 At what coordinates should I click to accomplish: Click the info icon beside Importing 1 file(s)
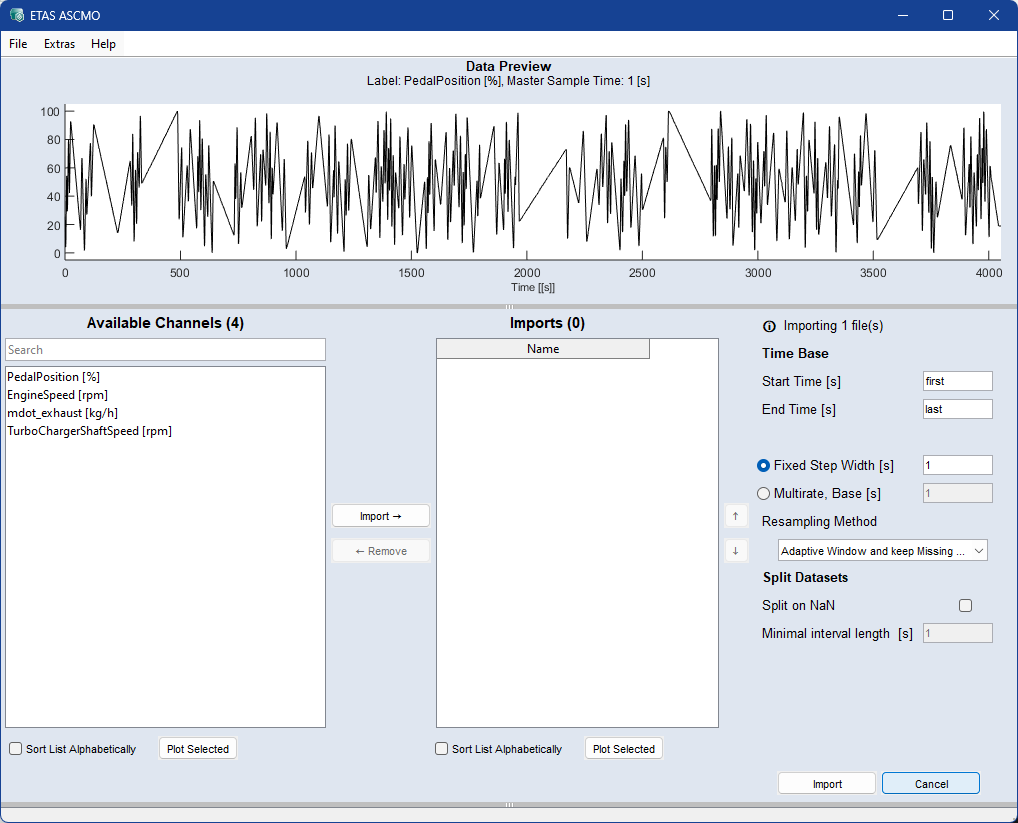pyautogui.click(x=769, y=326)
